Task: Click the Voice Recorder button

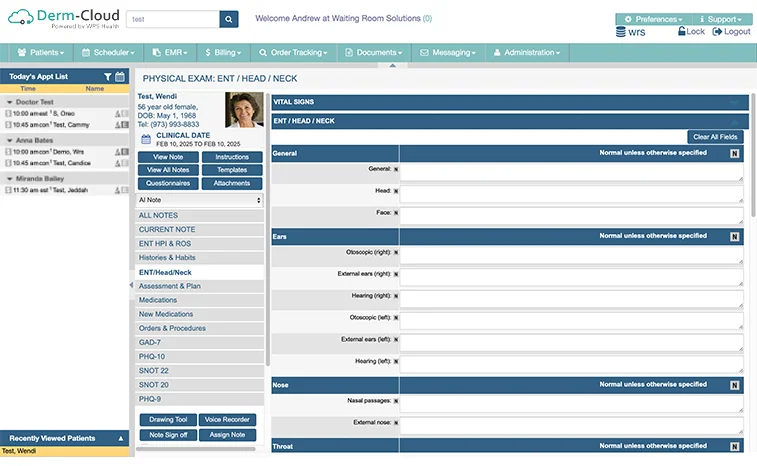Action: tap(227, 420)
